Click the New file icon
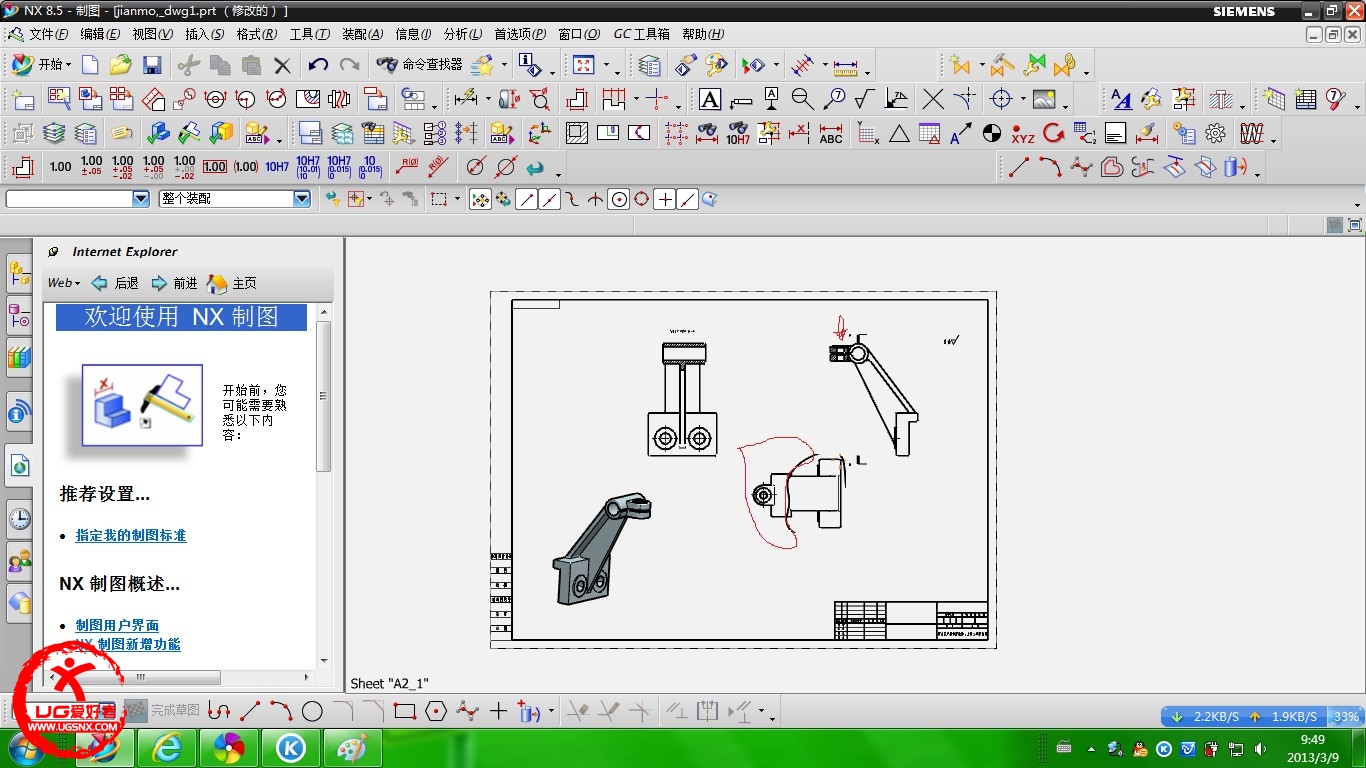The width and height of the screenshot is (1366, 768). coord(90,66)
